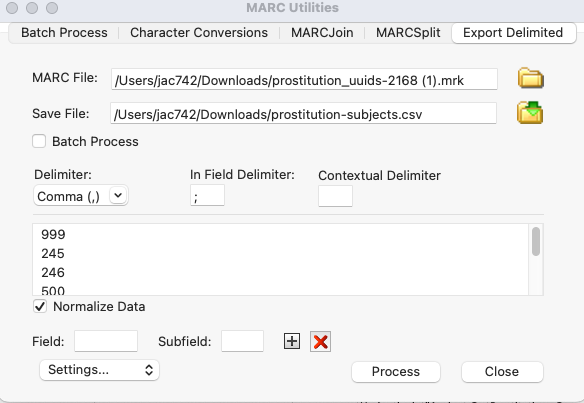Select the MARCSplit tab
The width and height of the screenshot is (584, 403).
coord(408,33)
